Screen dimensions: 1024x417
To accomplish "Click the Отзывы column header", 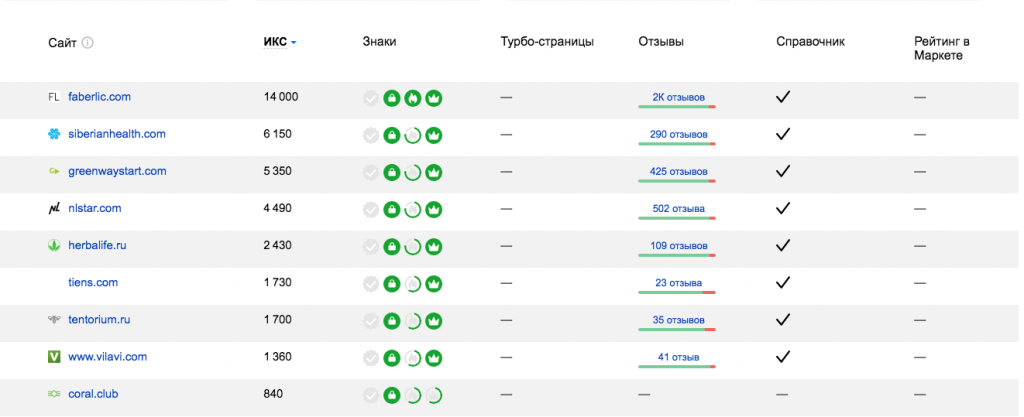I will pos(662,42).
